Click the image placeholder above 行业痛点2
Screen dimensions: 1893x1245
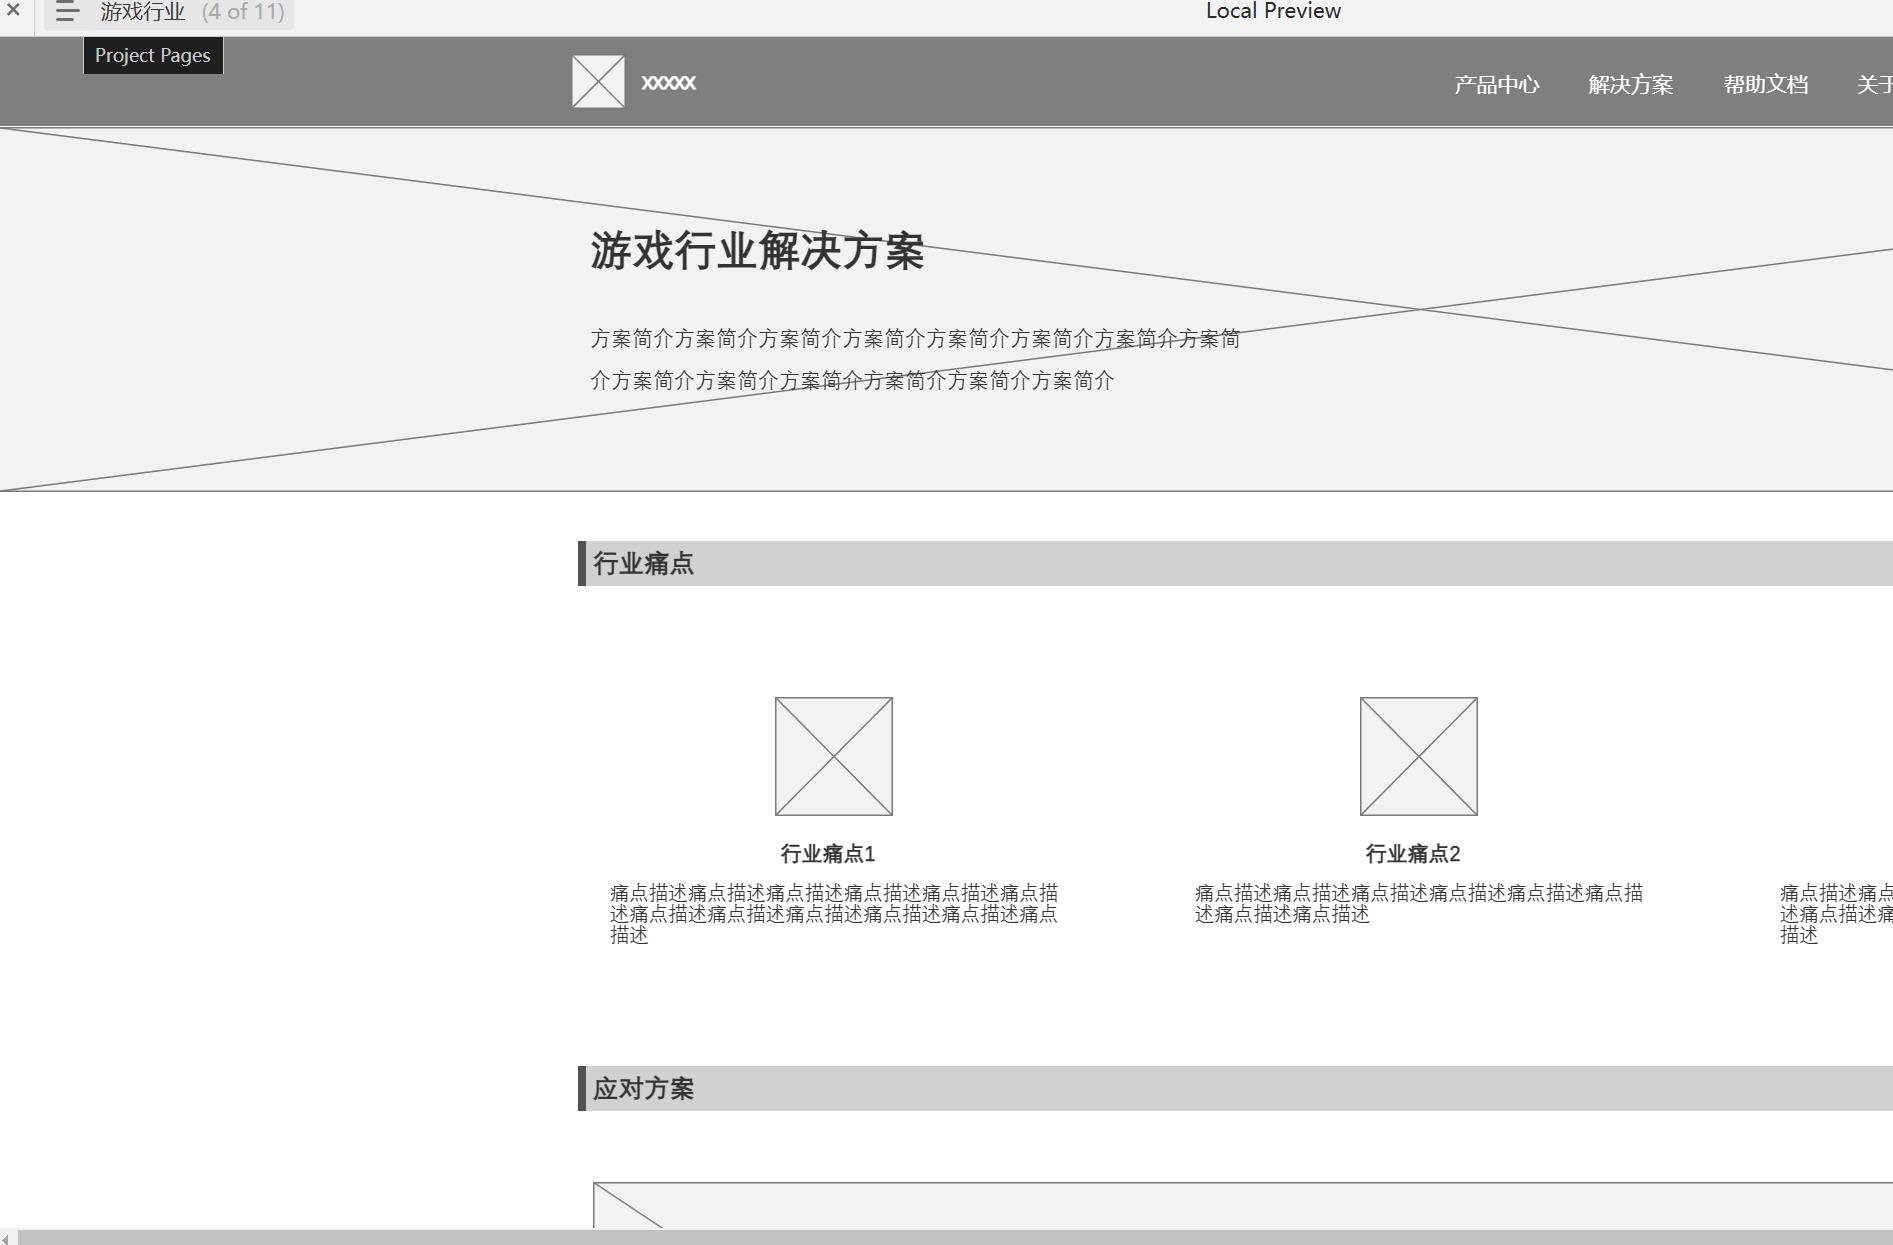[x=1419, y=756]
